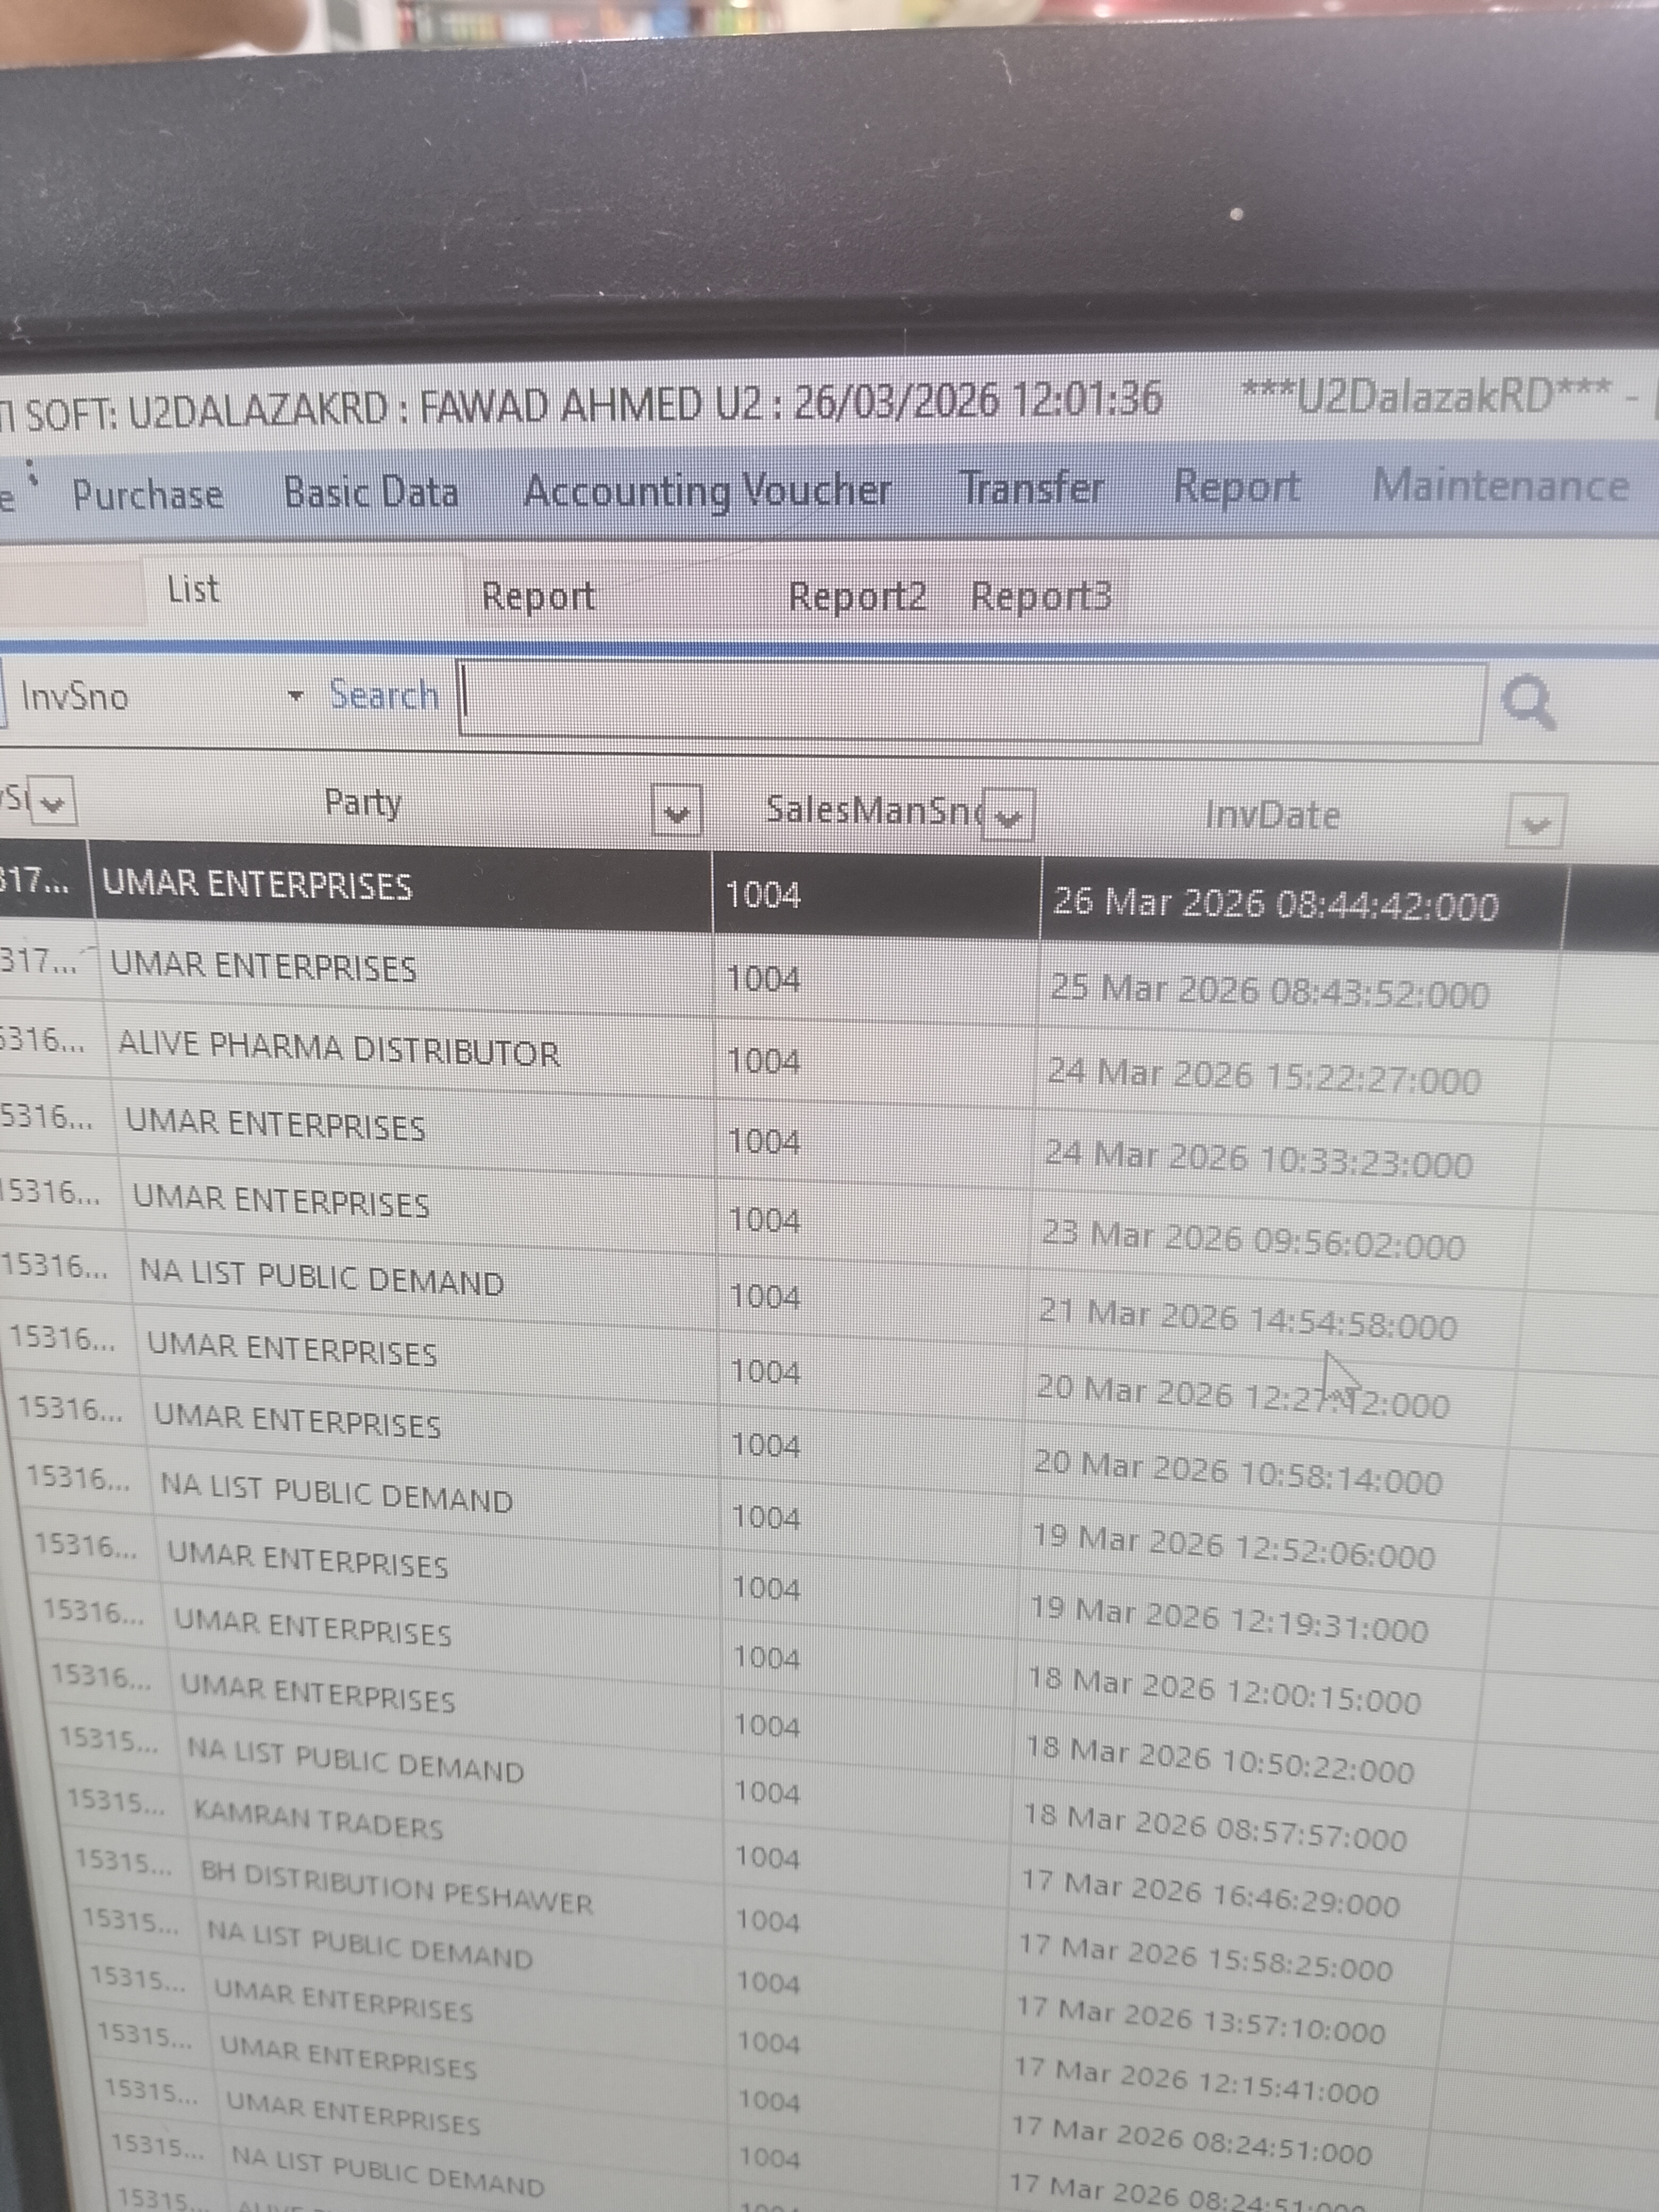Open the SalesManSno column filter dropdown

(x=1009, y=816)
